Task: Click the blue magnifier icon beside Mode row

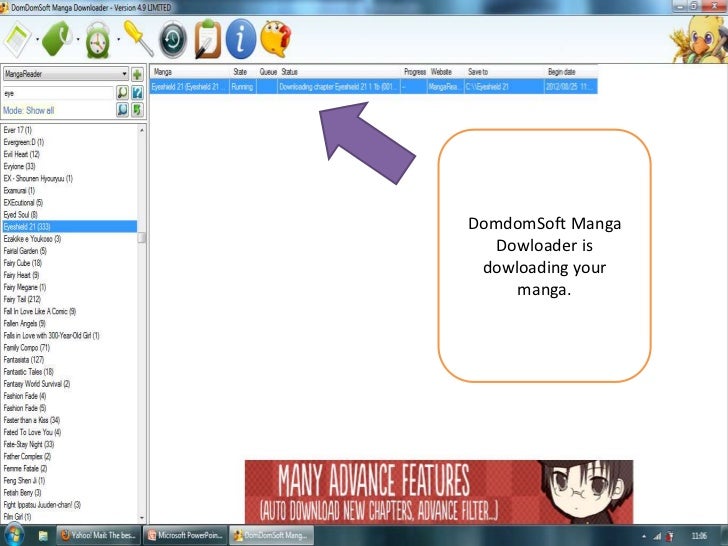Action: 122,110
